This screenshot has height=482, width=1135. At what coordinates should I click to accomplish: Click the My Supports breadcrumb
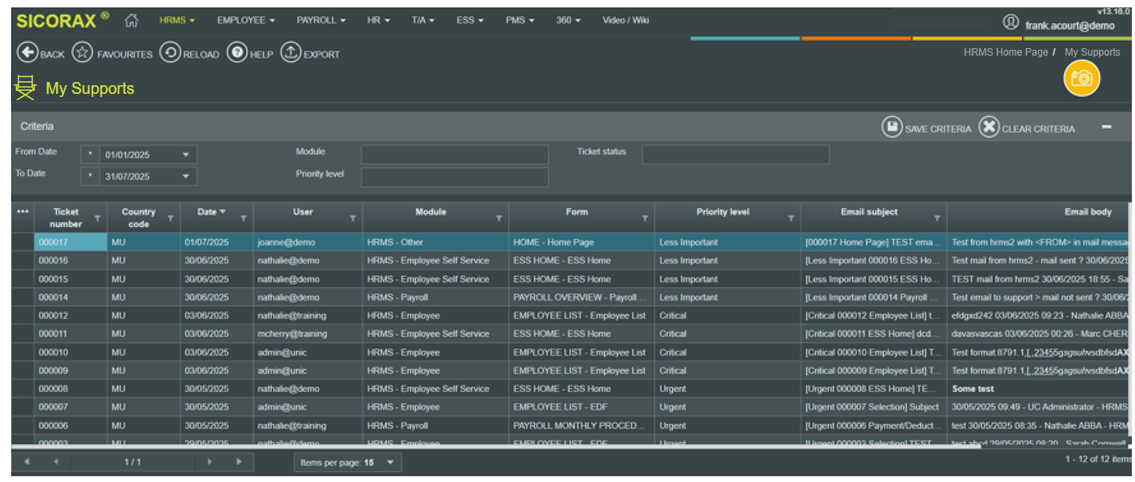[1092, 52]
